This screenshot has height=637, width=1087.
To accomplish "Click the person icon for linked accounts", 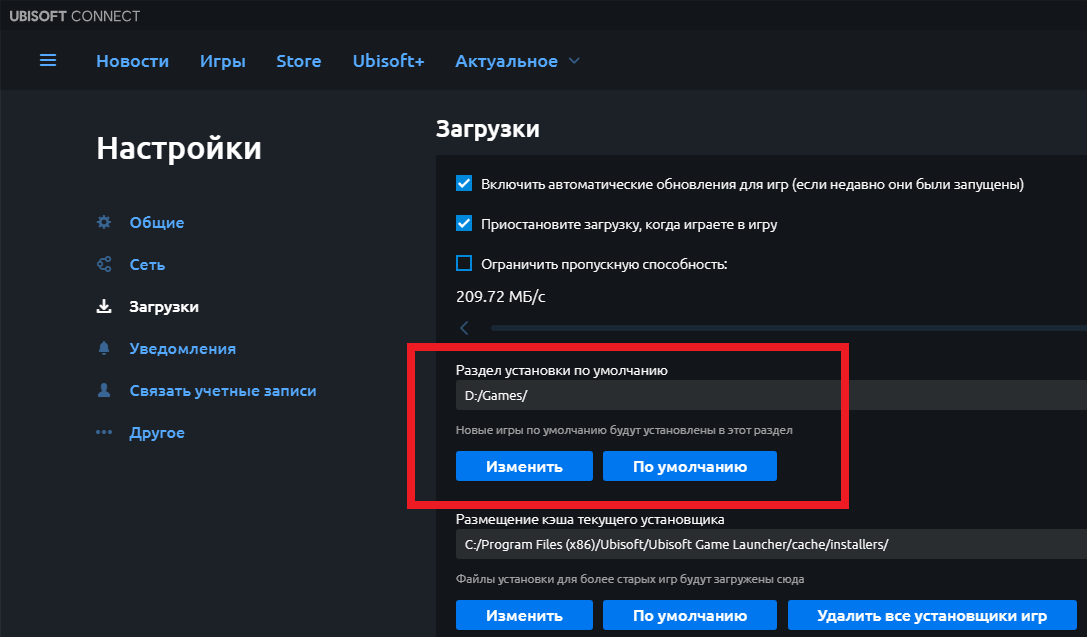I will (104, 390).
